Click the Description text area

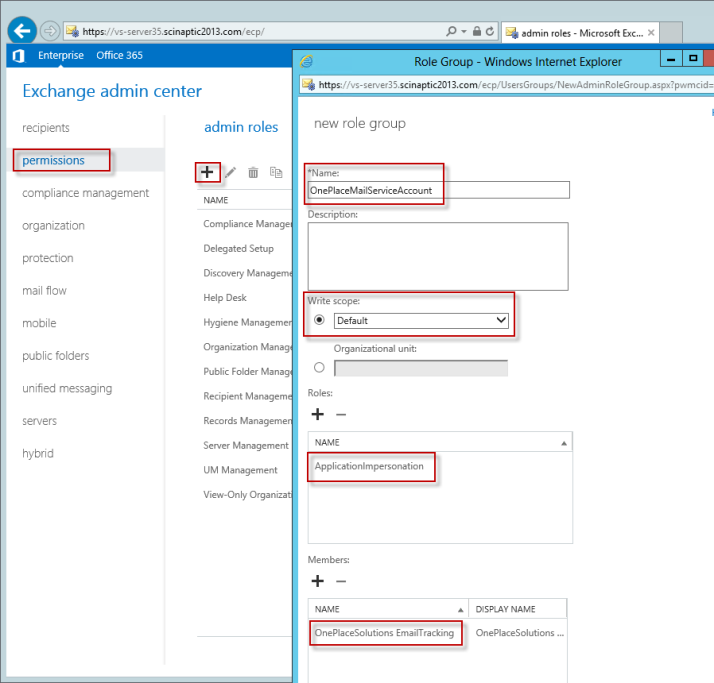[x=438, y=256]
